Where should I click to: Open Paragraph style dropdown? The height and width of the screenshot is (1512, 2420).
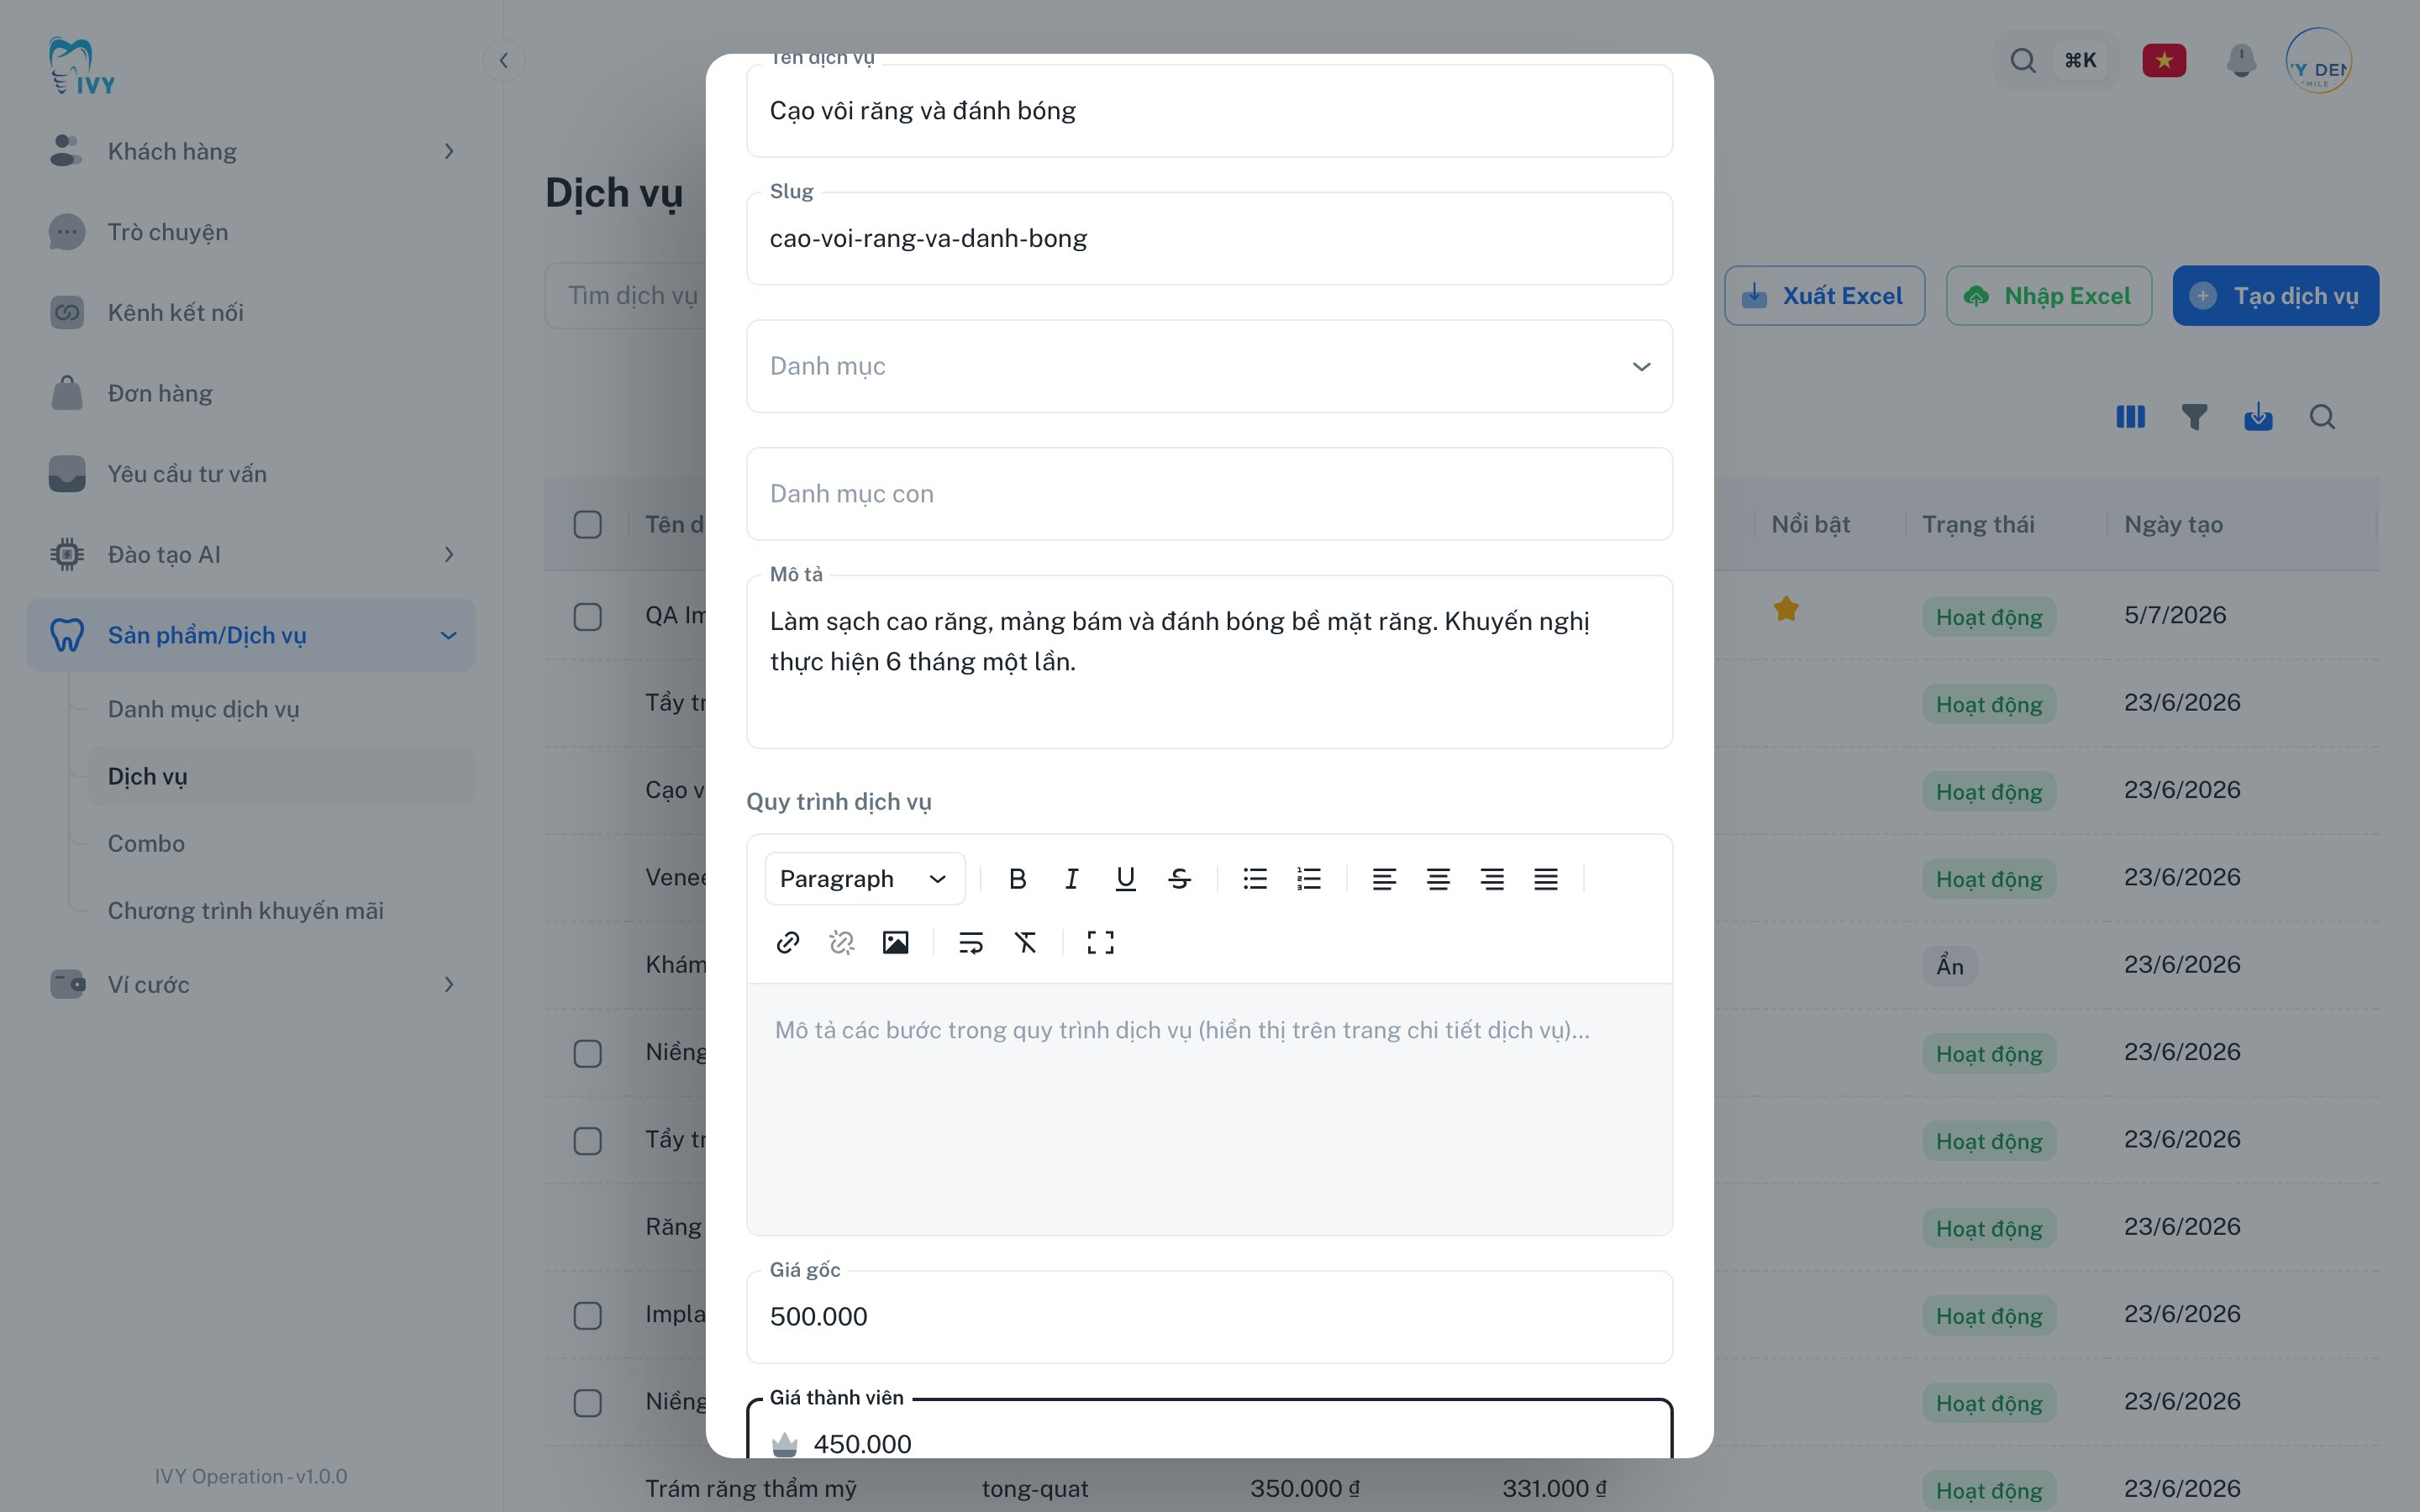pos(865,879)
